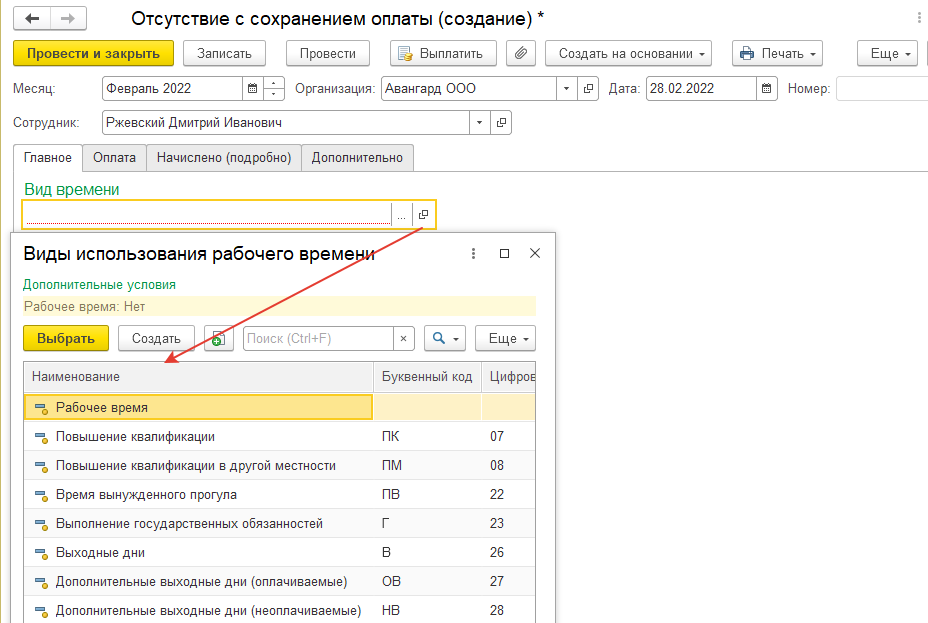Click the ellipsis select button in Вид времени
The width and height of the screenshot is (928, 623).
[401, 215]
